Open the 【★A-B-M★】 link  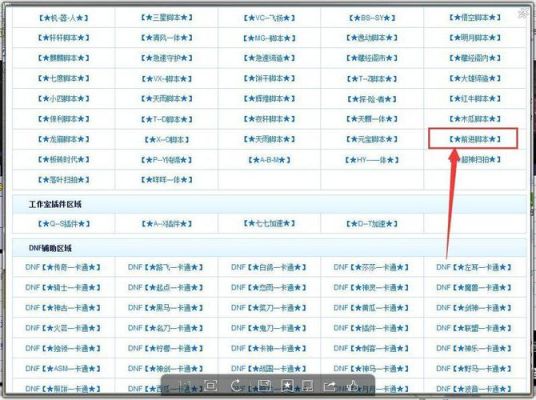pos(269,160)
